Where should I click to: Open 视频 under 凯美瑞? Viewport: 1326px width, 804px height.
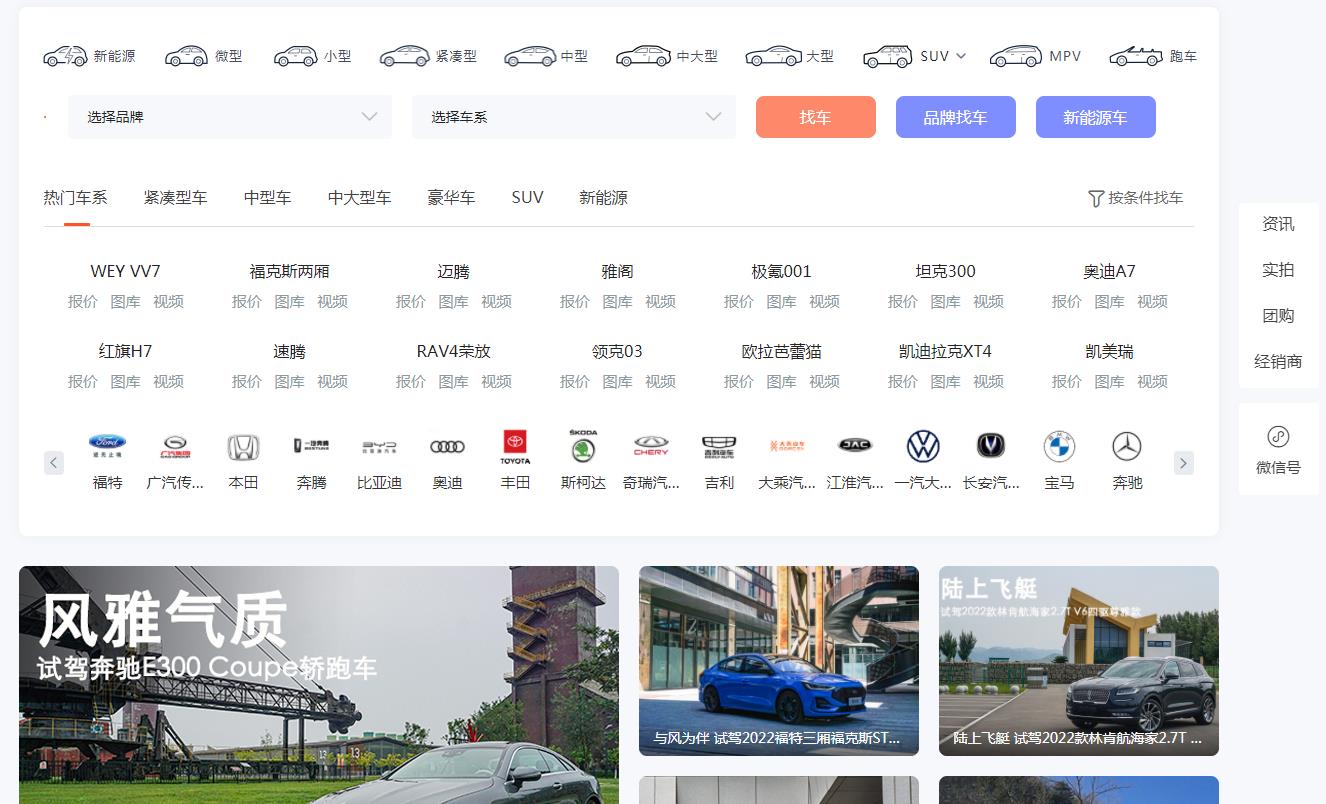tap(1152, 381)
